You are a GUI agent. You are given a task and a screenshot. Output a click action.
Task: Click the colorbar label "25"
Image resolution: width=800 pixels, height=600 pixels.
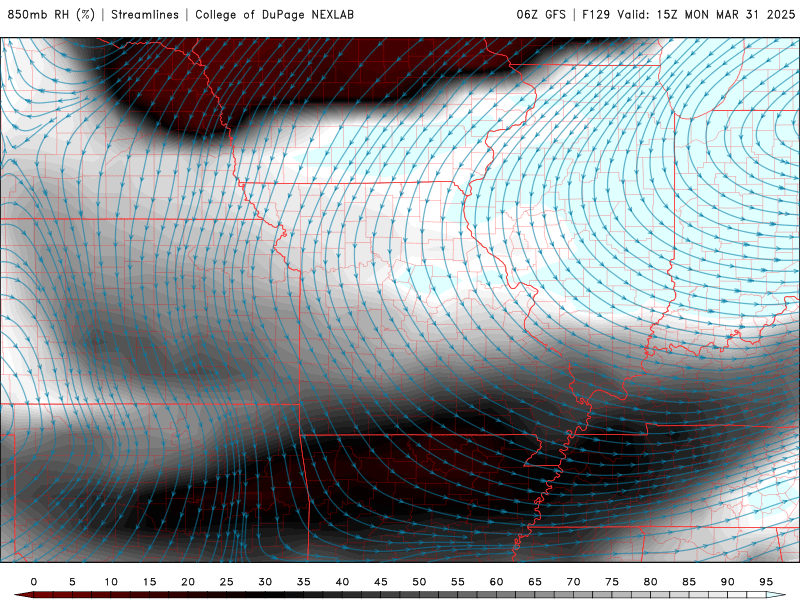pyautogui.click(x=227, y=582)
